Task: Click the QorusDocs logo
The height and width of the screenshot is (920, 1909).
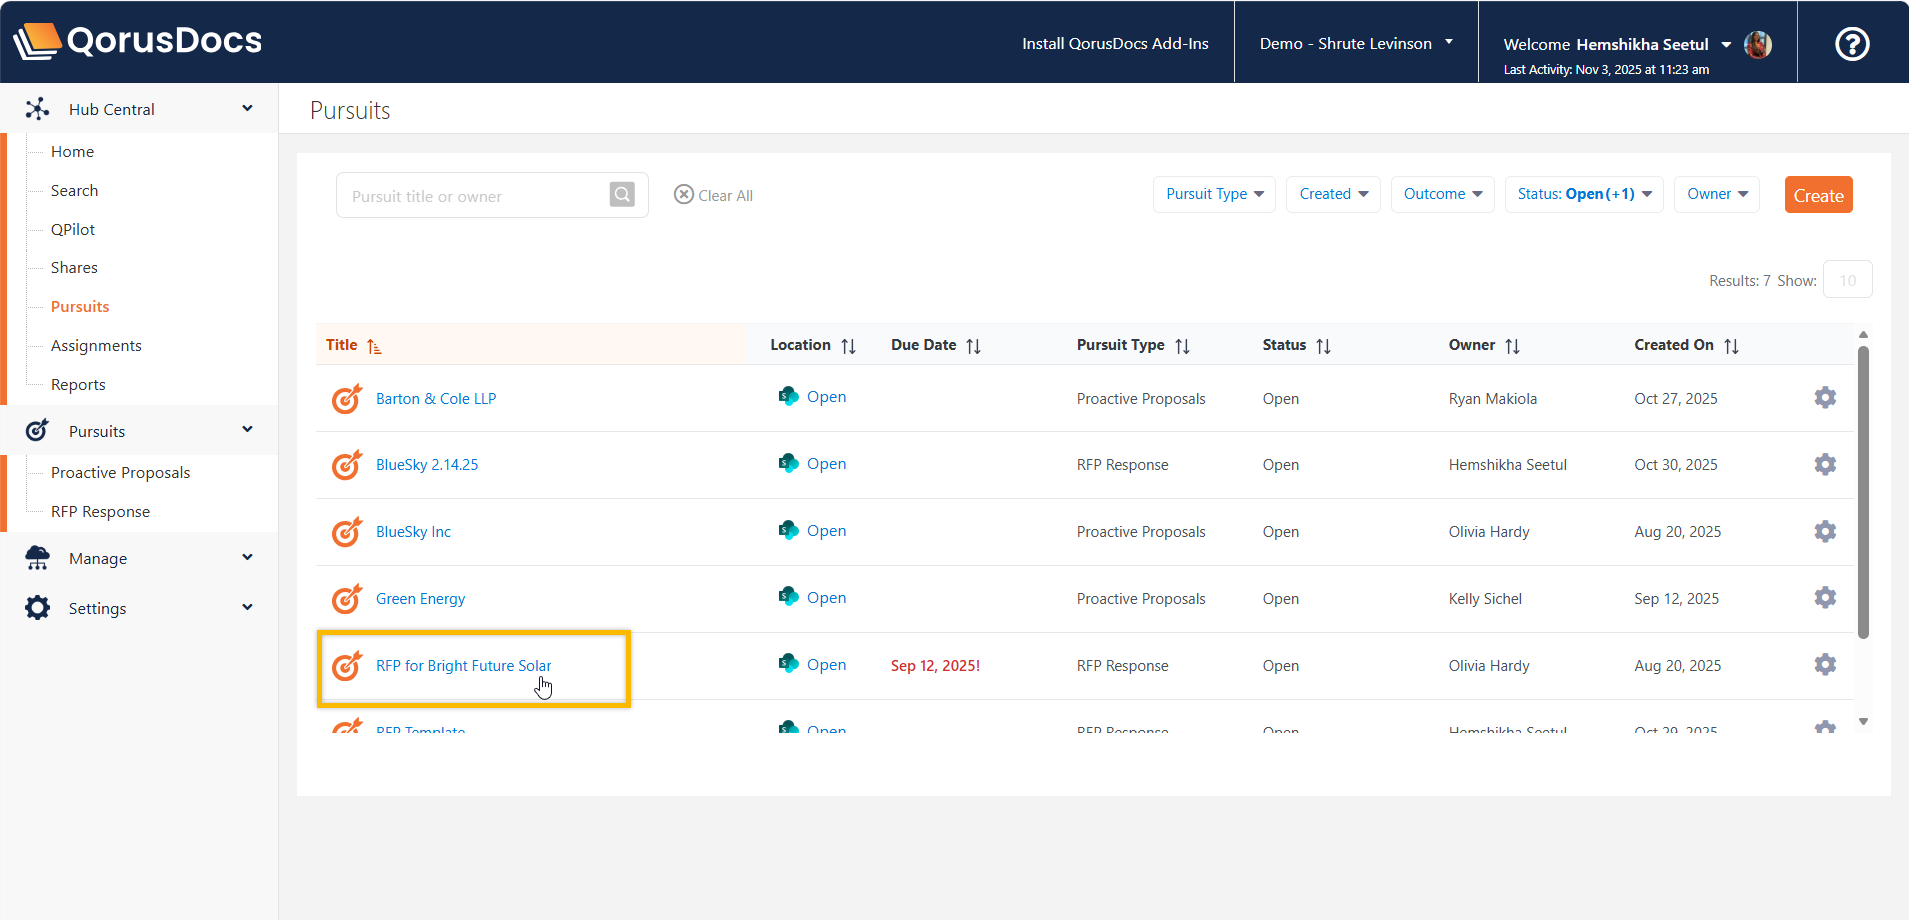Action: (x=138, y=41)
